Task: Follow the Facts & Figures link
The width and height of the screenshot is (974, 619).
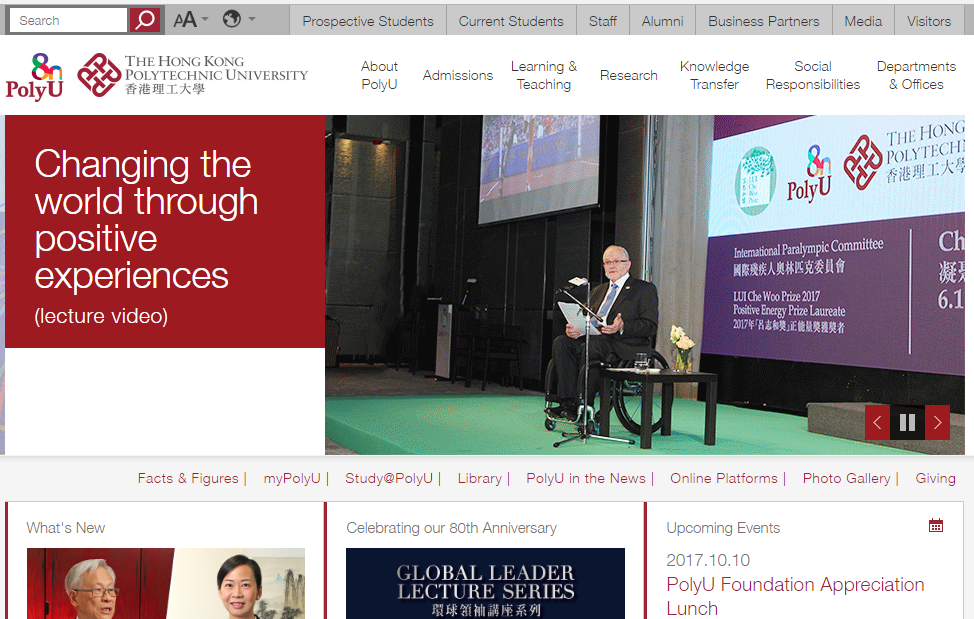Action: [x=188, y=478]
